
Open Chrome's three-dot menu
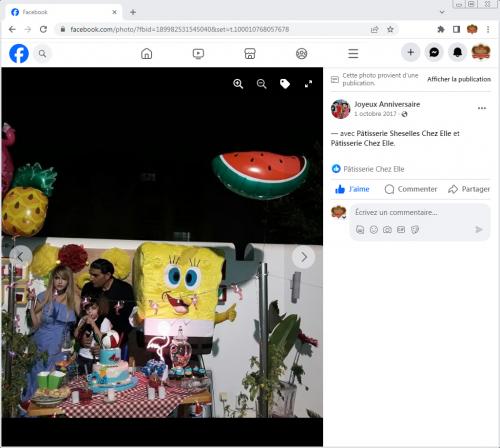[x=488, y=29]
